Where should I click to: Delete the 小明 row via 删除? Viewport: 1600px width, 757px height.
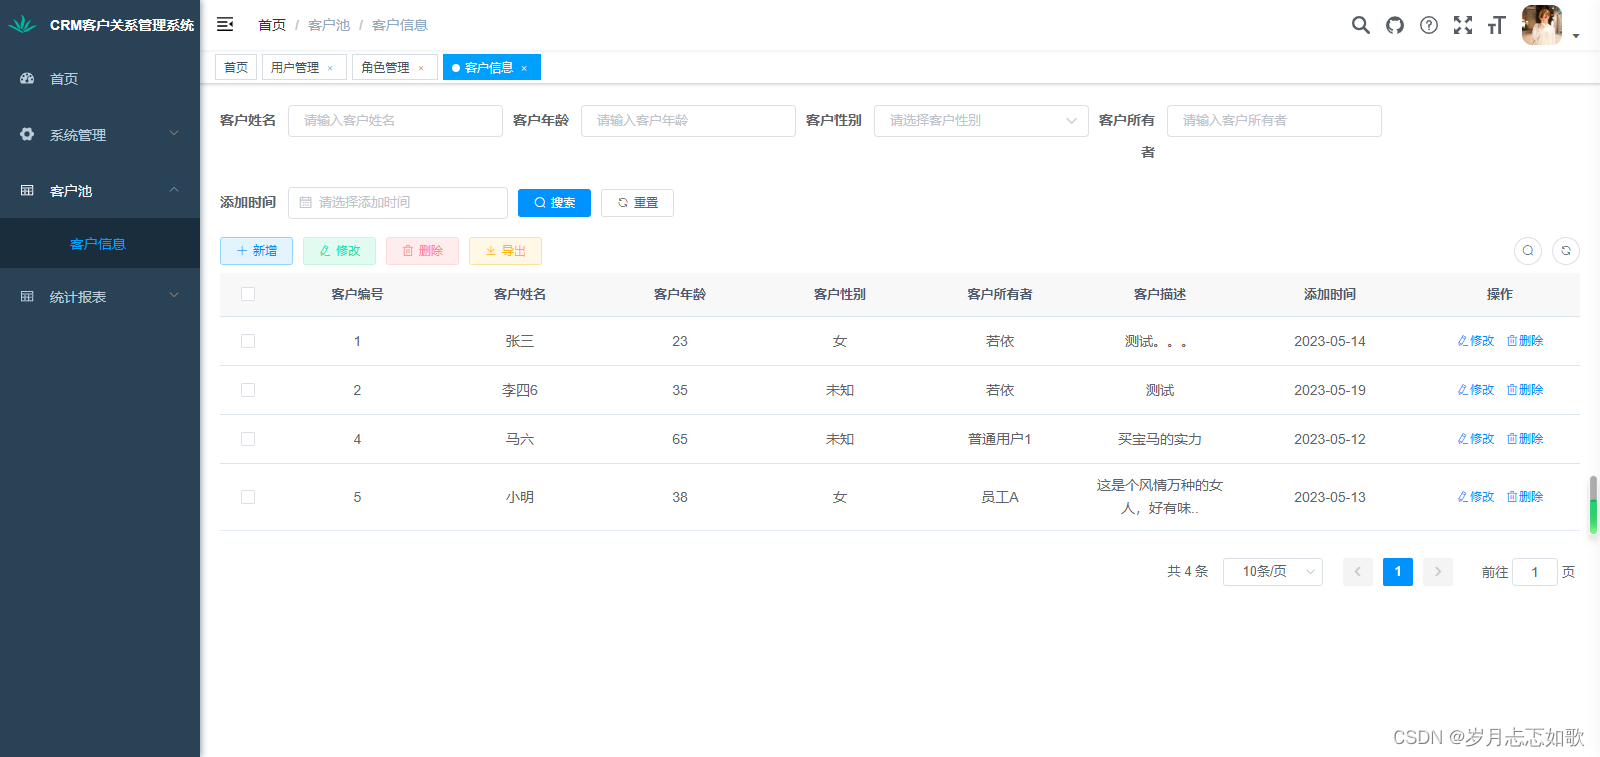(1525, 496)
